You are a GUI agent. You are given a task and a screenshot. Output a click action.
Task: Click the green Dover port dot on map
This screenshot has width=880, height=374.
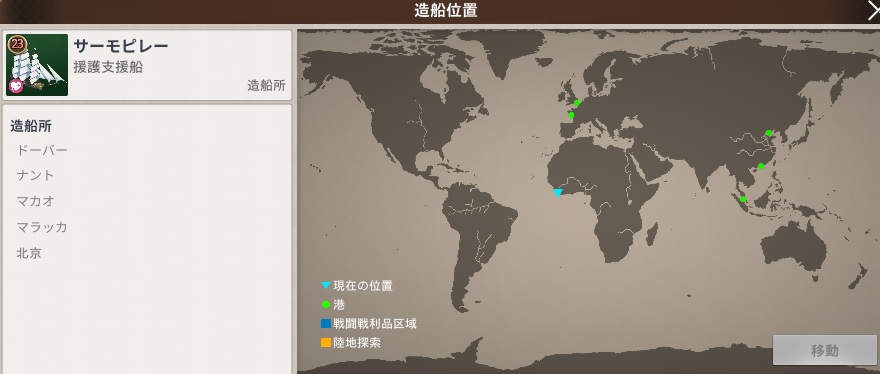[x=576, y=103]
